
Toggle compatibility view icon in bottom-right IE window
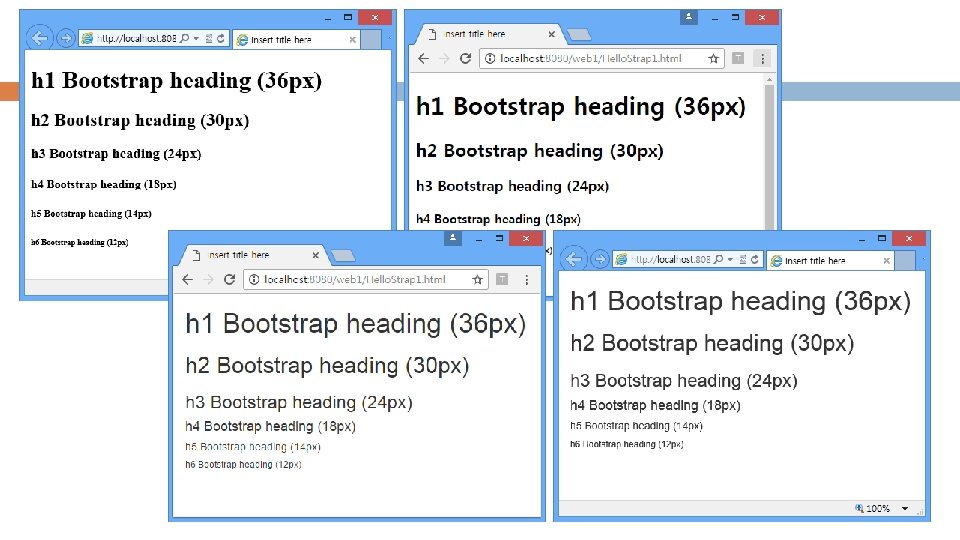coord(743,259)
